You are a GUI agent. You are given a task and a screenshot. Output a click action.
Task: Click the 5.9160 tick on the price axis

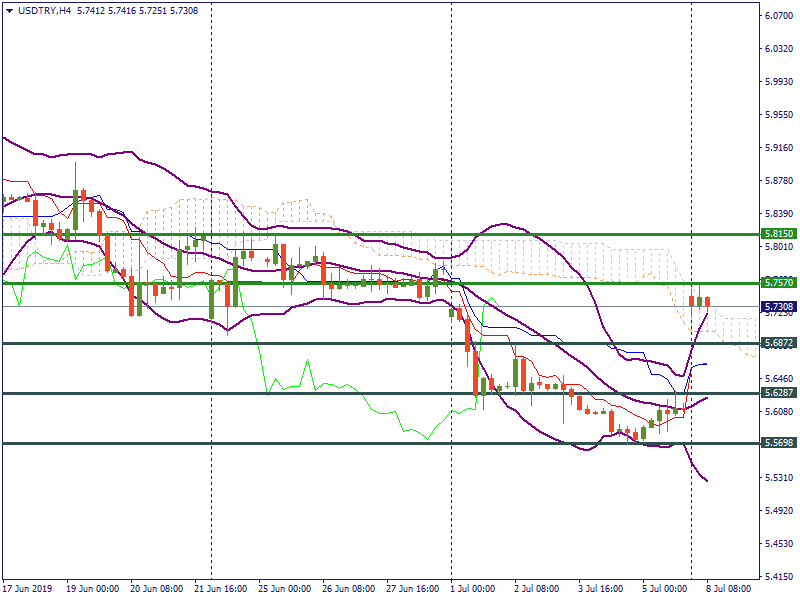[x=778, y=148]
